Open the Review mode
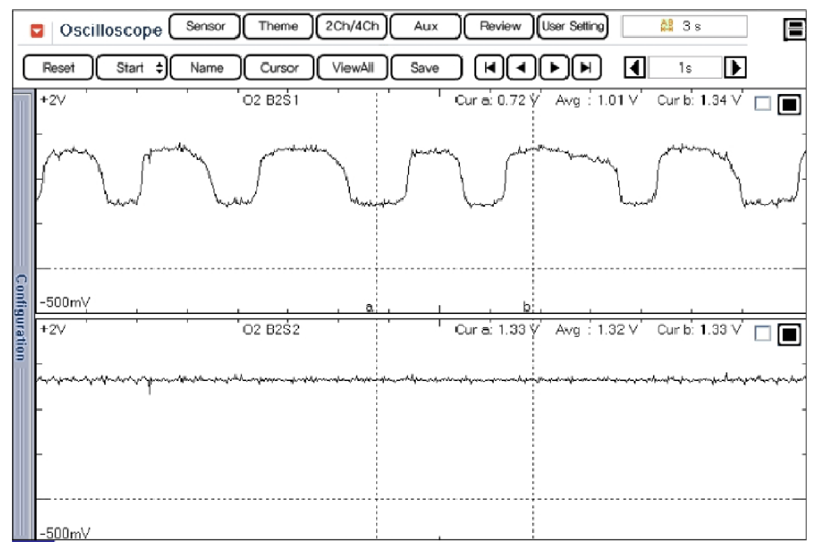The width and height of the screenshot is (816, 551). 499,27
